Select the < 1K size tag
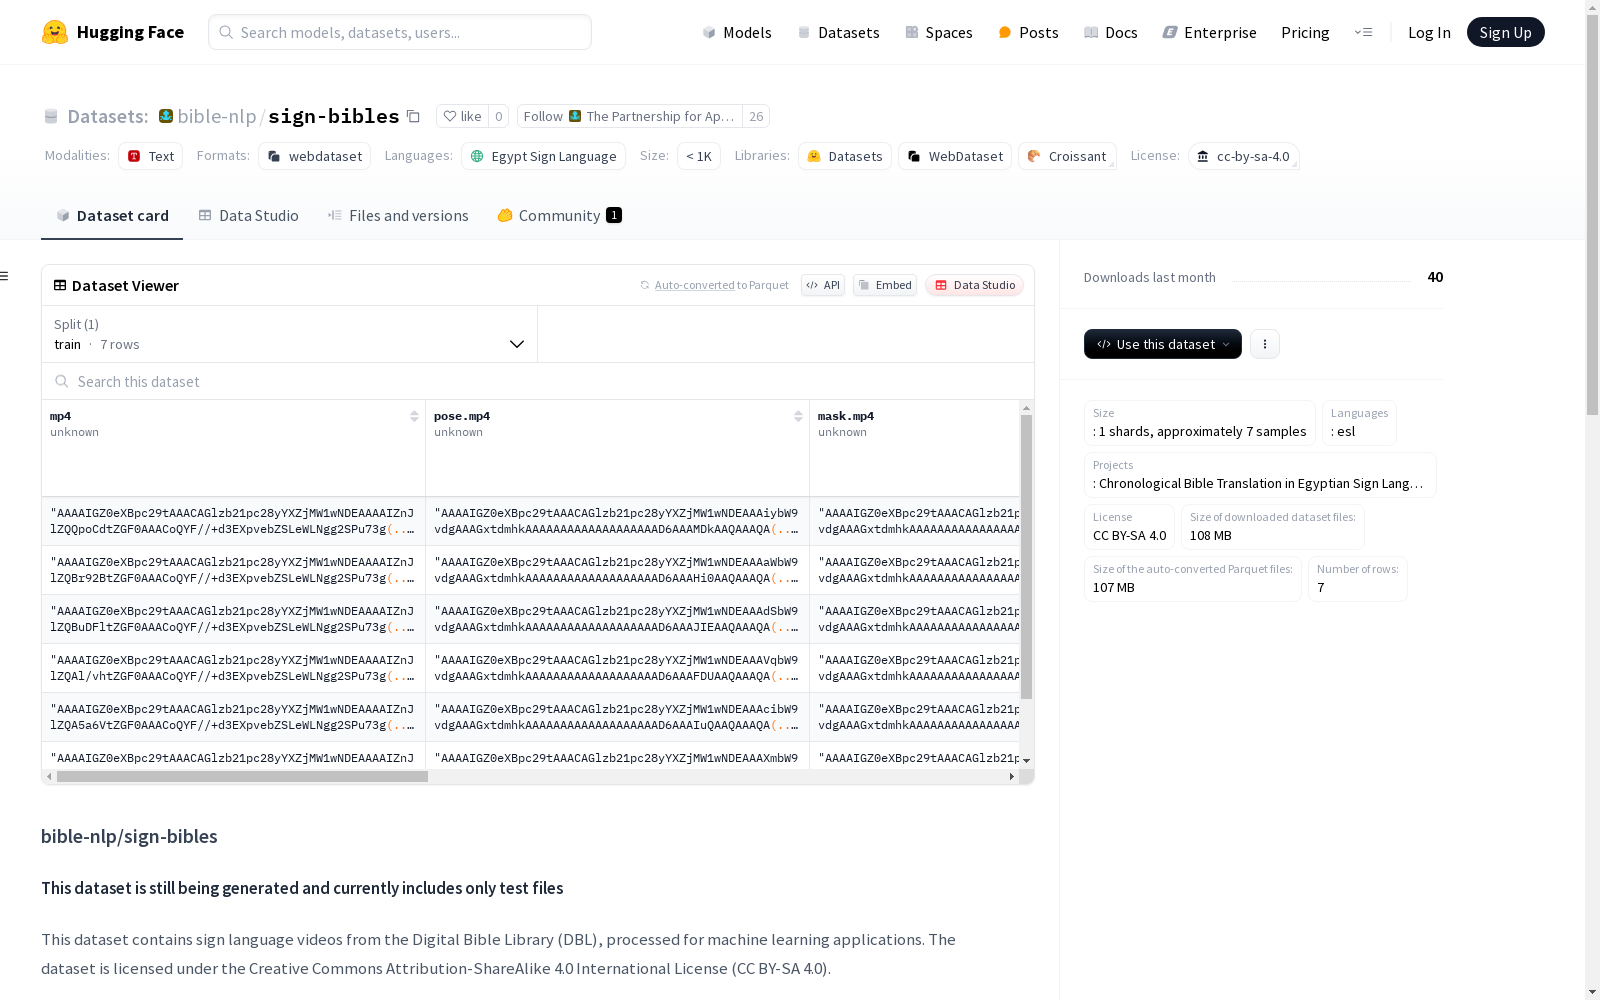 click(x=699, y=156)
